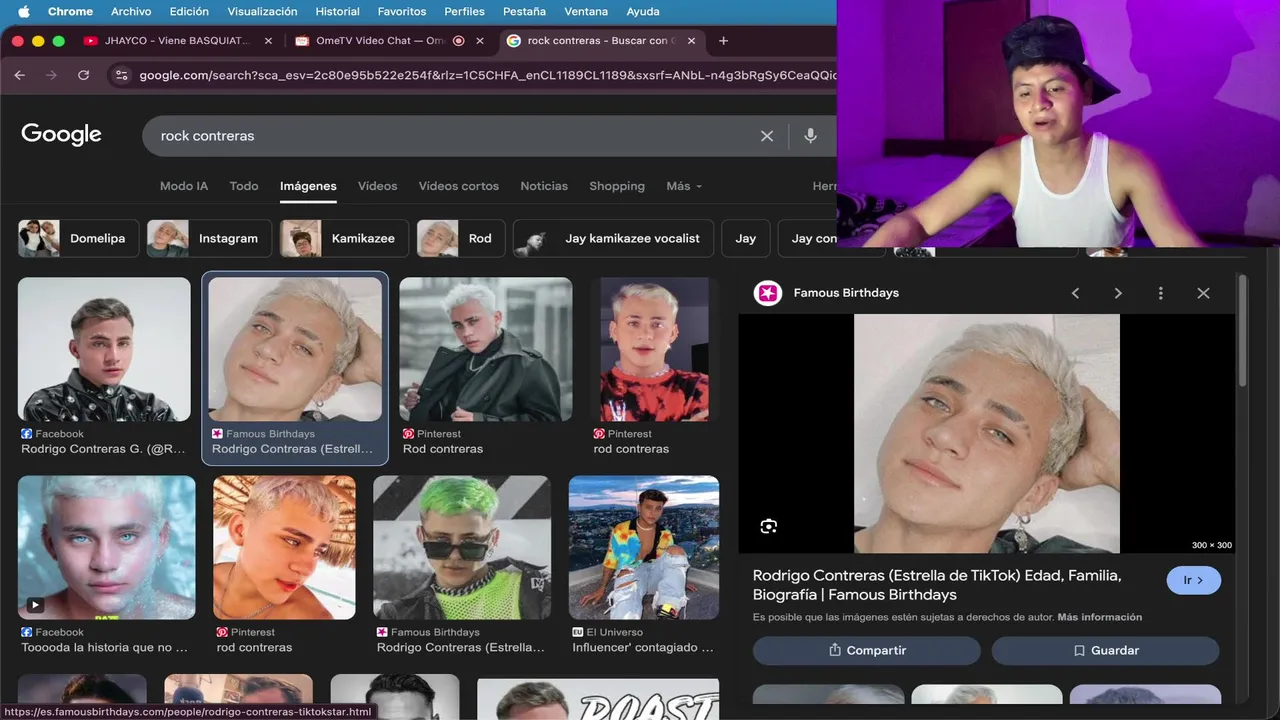Screen dimensions: 1280x720
Task: Open the Favoritos menu
Action: [x=402, y=12]
